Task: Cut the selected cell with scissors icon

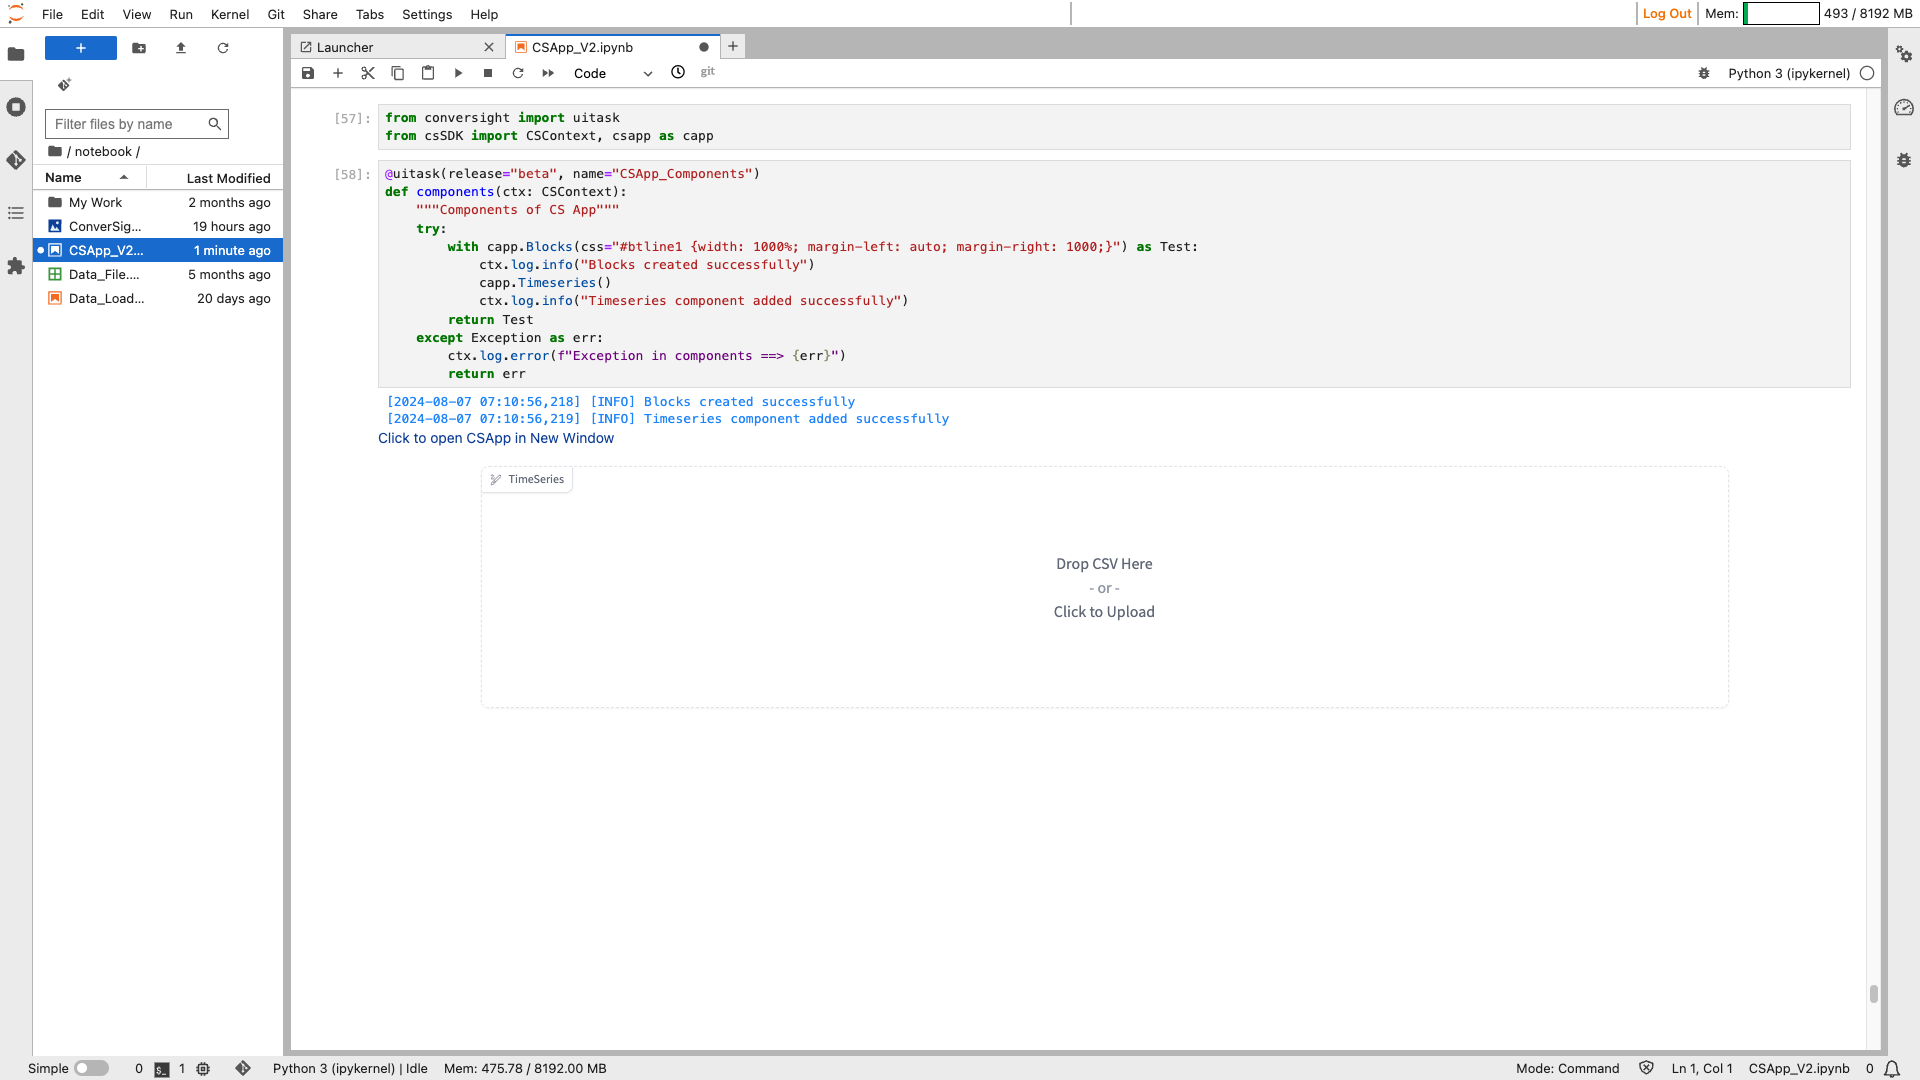Action: pos(368,73)
